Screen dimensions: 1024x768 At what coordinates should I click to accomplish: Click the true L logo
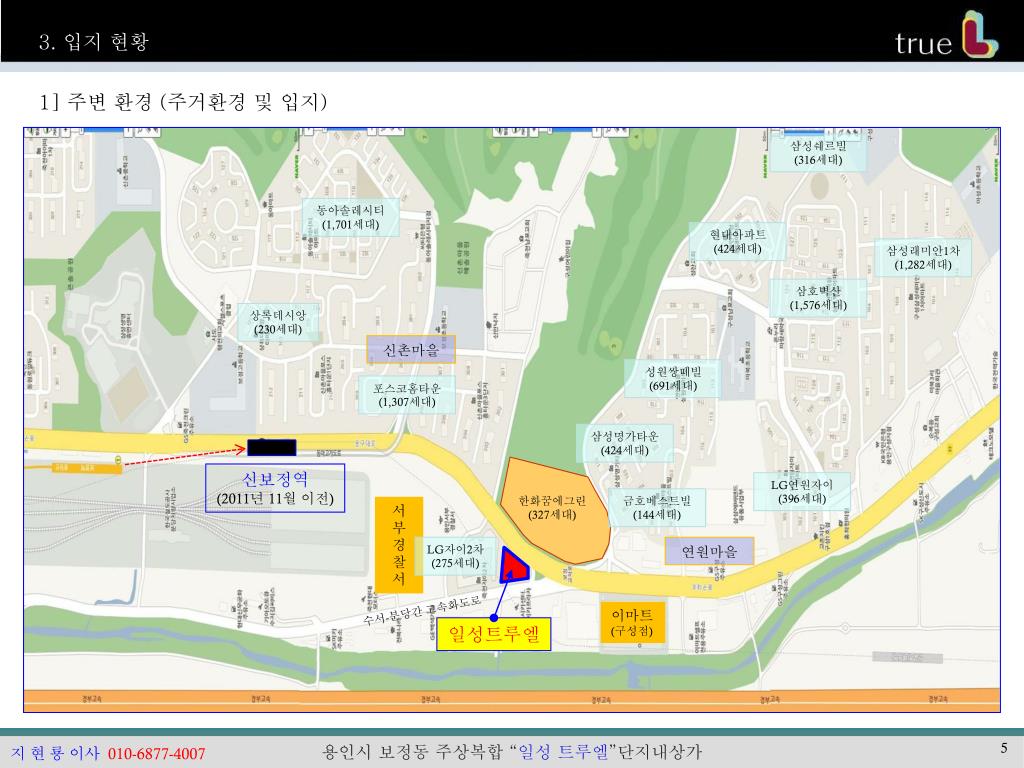[946, 35]
